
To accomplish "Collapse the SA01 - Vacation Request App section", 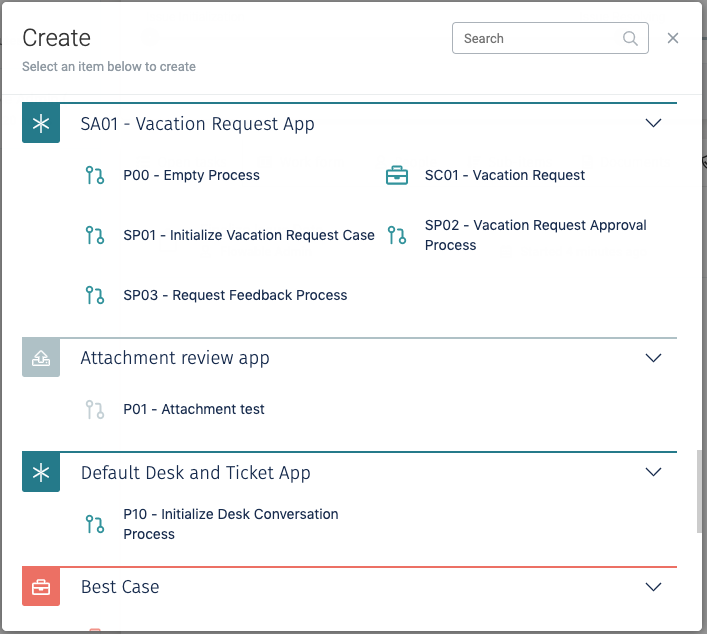I will pyautogui.click(x=653, y=124).
